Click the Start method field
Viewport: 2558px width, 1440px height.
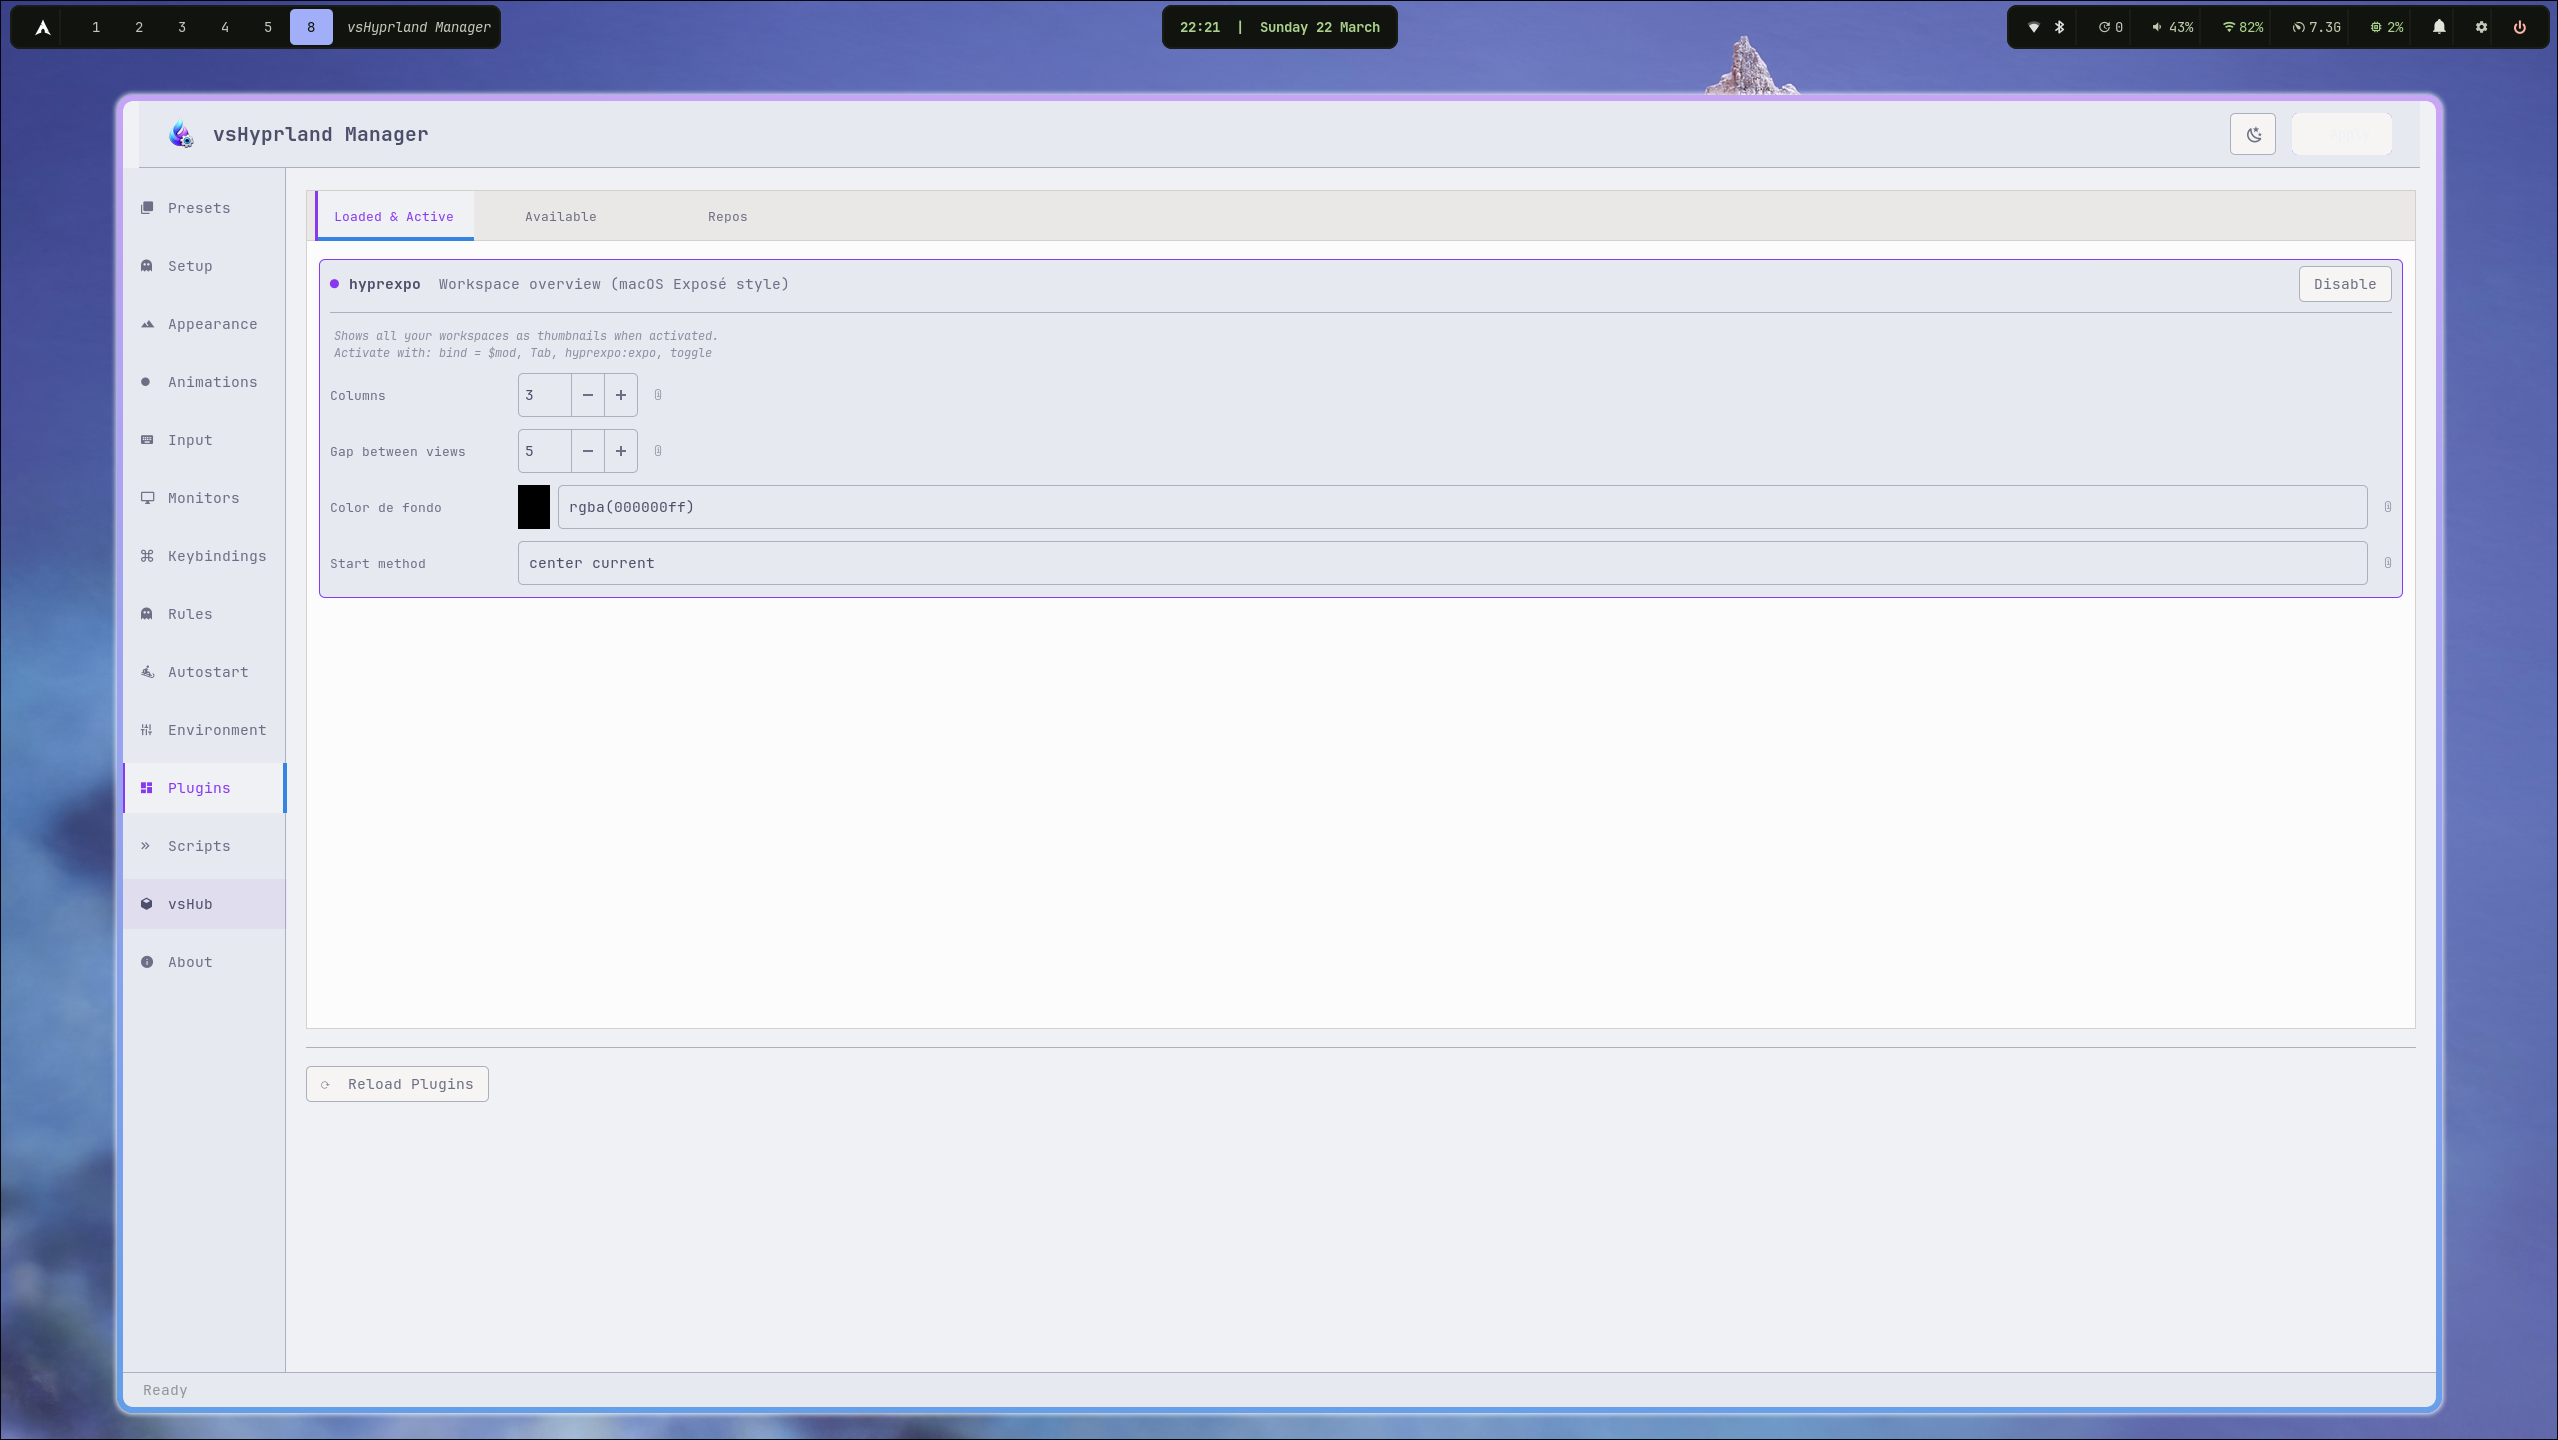(x=1442, y=563)
